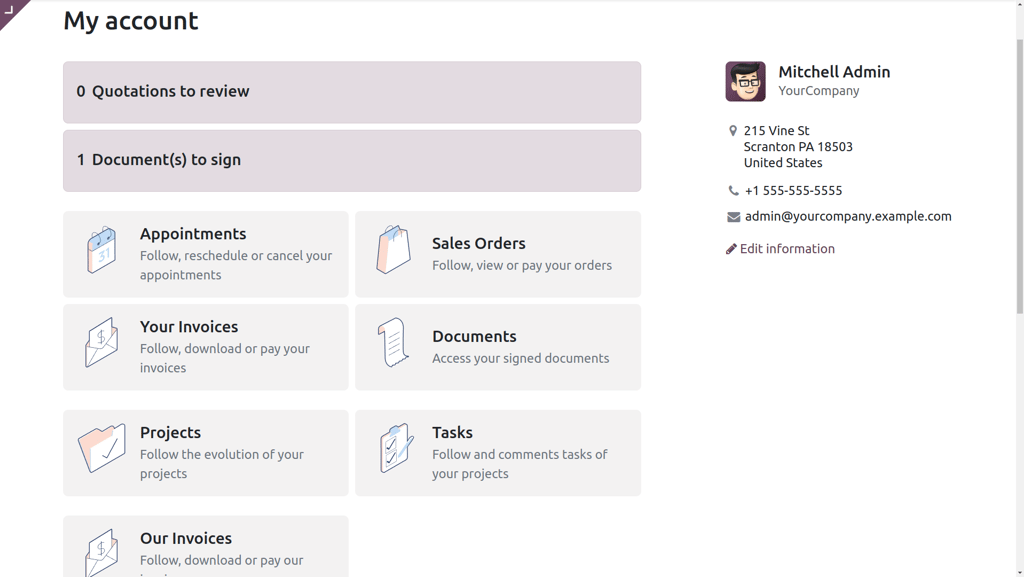Image resolution: width=1024 pixels, height=577 pixels.
Task: Click the Your Invoices envelope icon
Action: [x=101, y=343]
